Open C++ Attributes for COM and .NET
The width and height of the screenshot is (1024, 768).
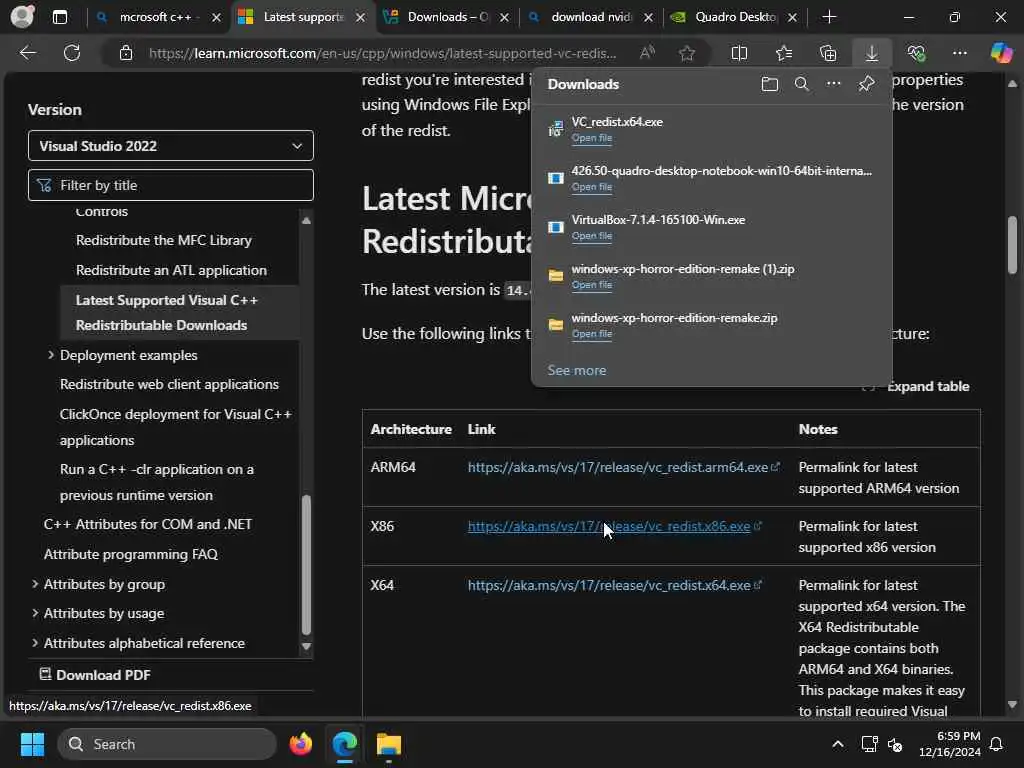[148, 524]
